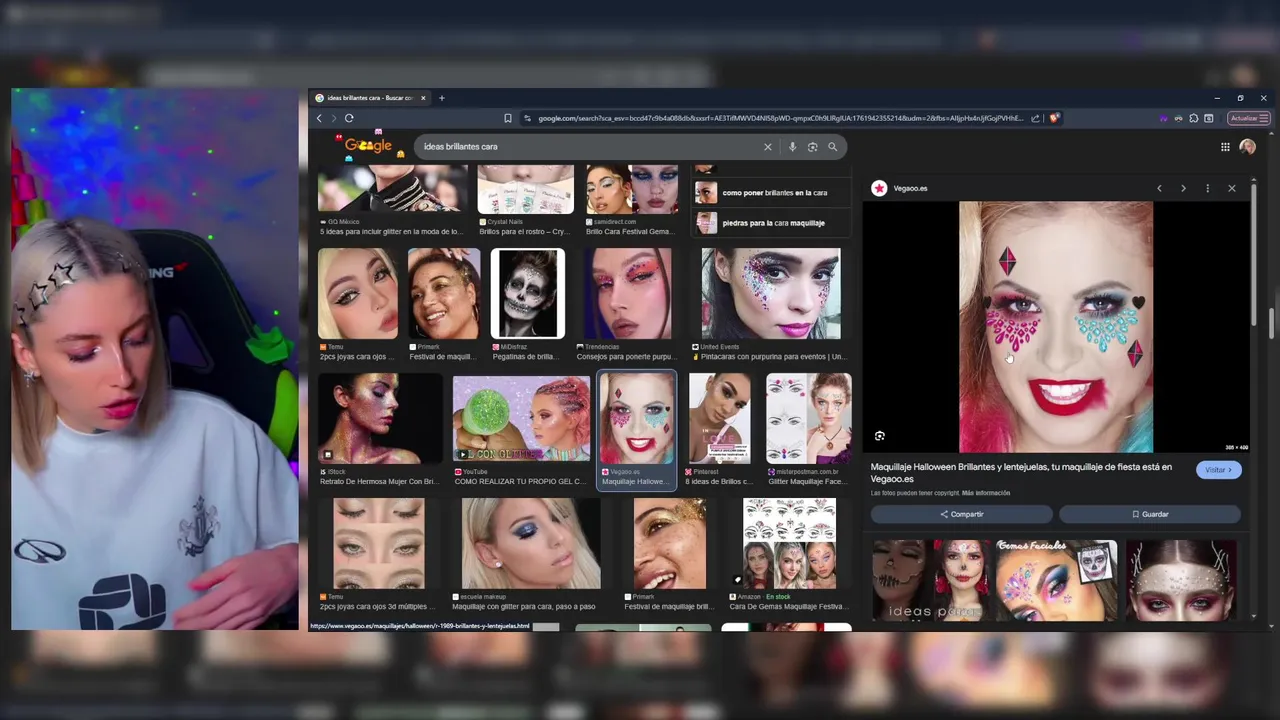Open misterpostman.com.br 'Glitter Maquillaje Face' result
The image size is (1280, 720).
(809, 419)
